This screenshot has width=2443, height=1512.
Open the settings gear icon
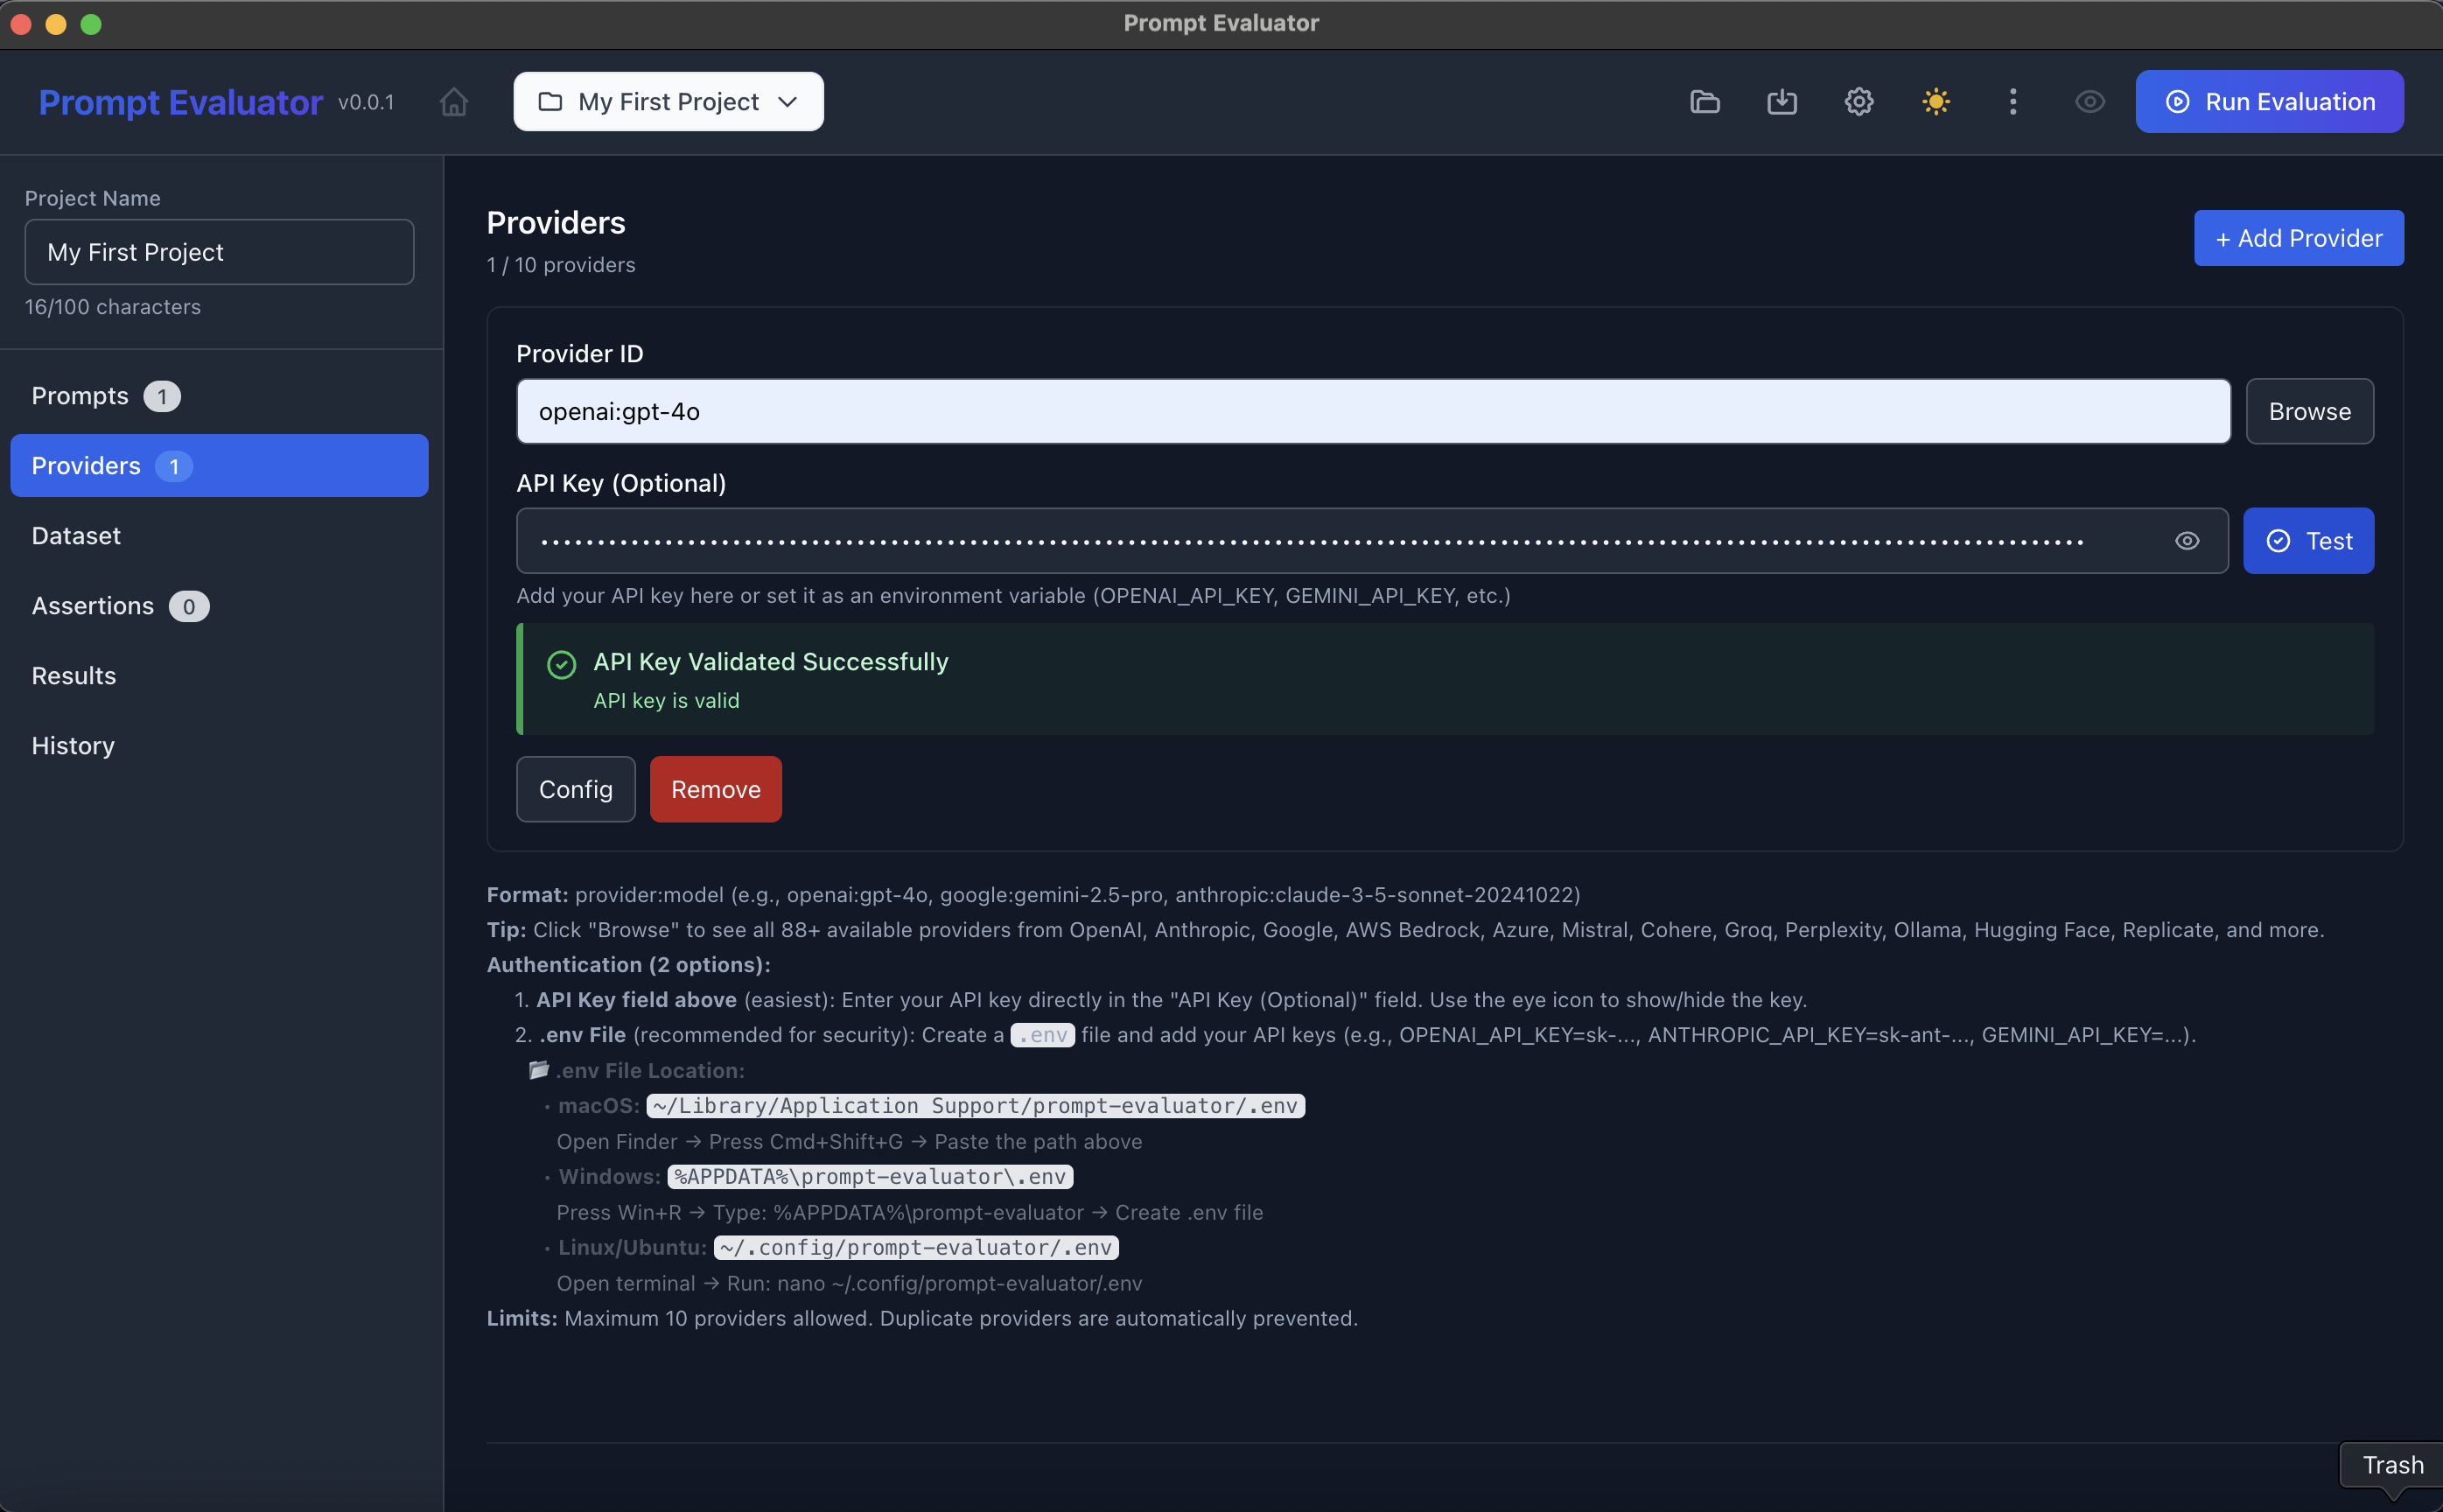pos(1858,101)
